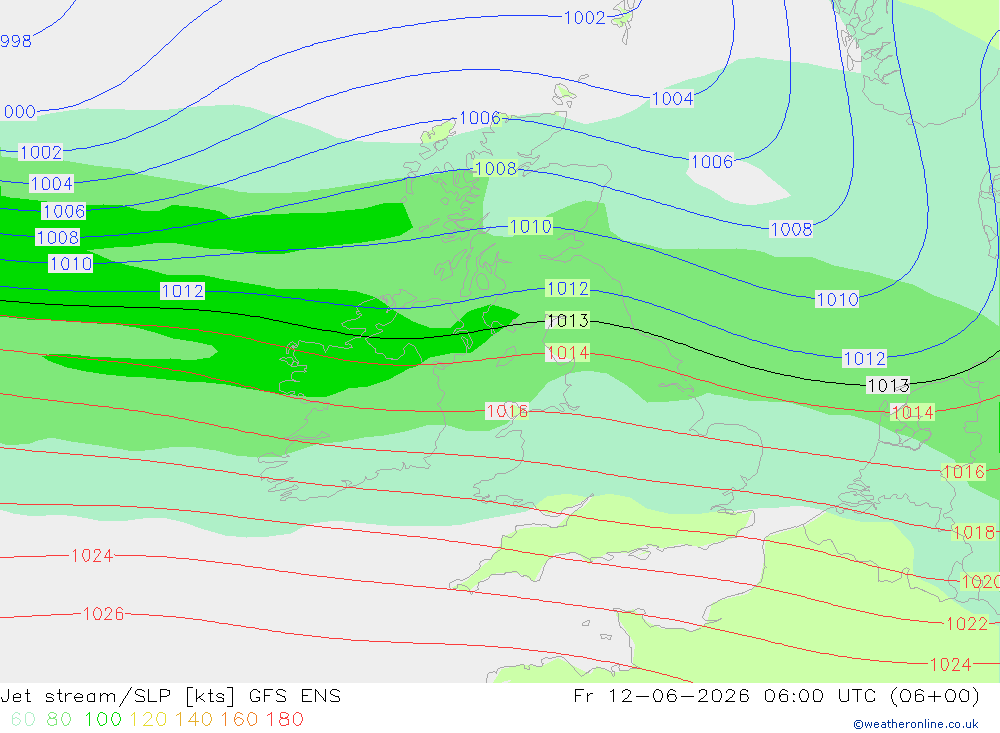Viewport: 1000px width, 733px height.
Task: Select the red 1026 isobar label
Action: (103, 613)
